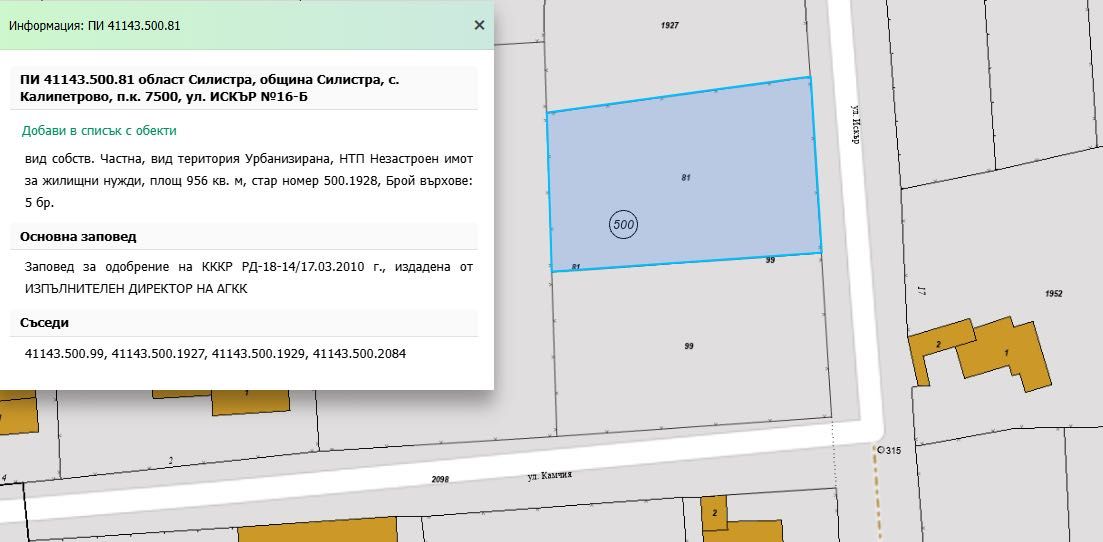Click the popup header 'Информация: ПИ 41143.500.81'
The image size is (1103, 542).
pos(95,25)
